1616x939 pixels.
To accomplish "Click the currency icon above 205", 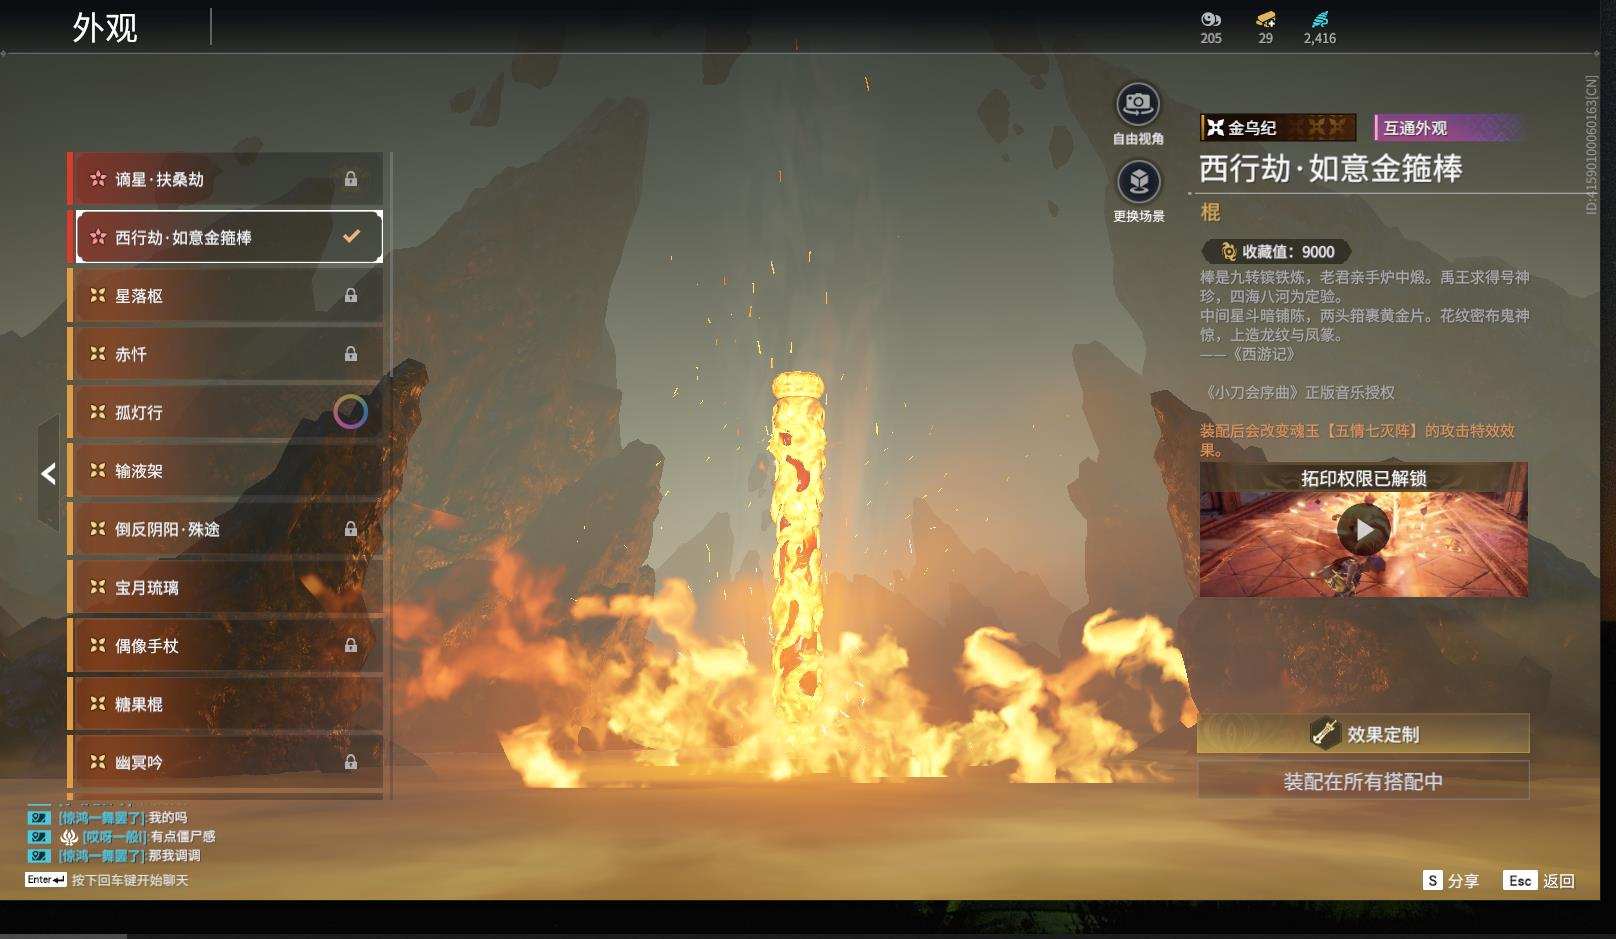I will point(1211,19).
